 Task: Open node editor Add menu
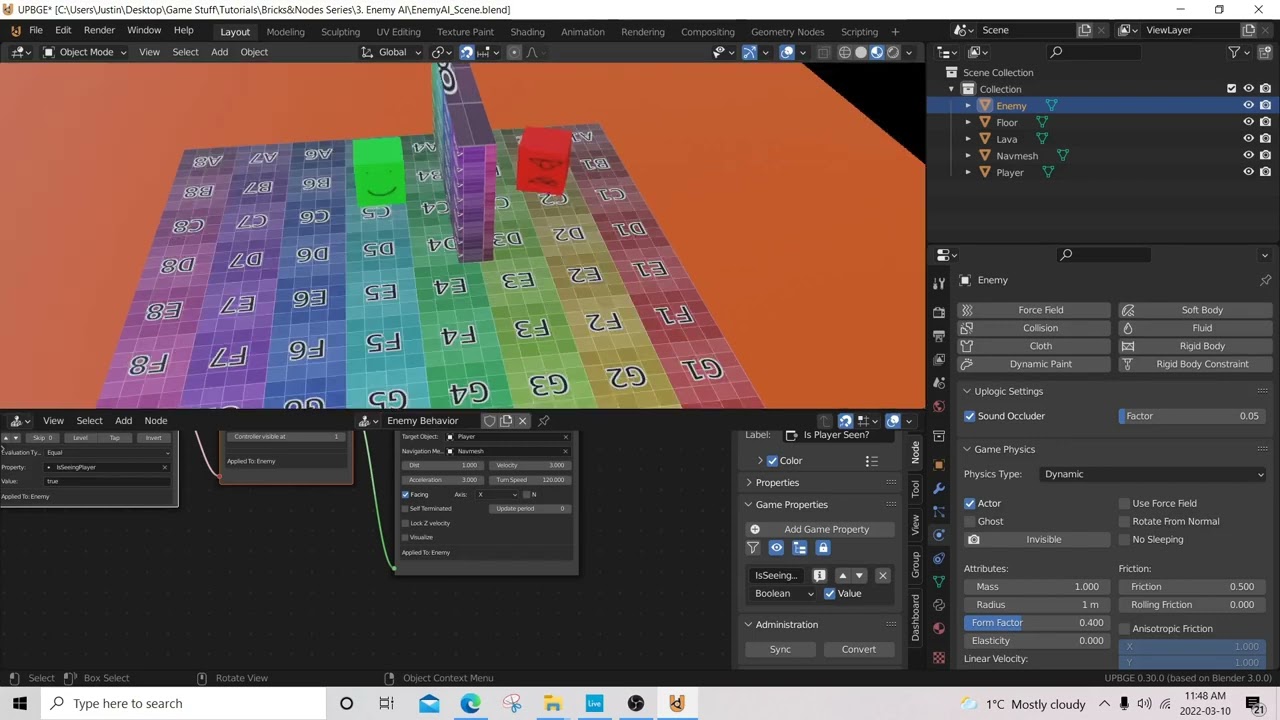[123, 421]
